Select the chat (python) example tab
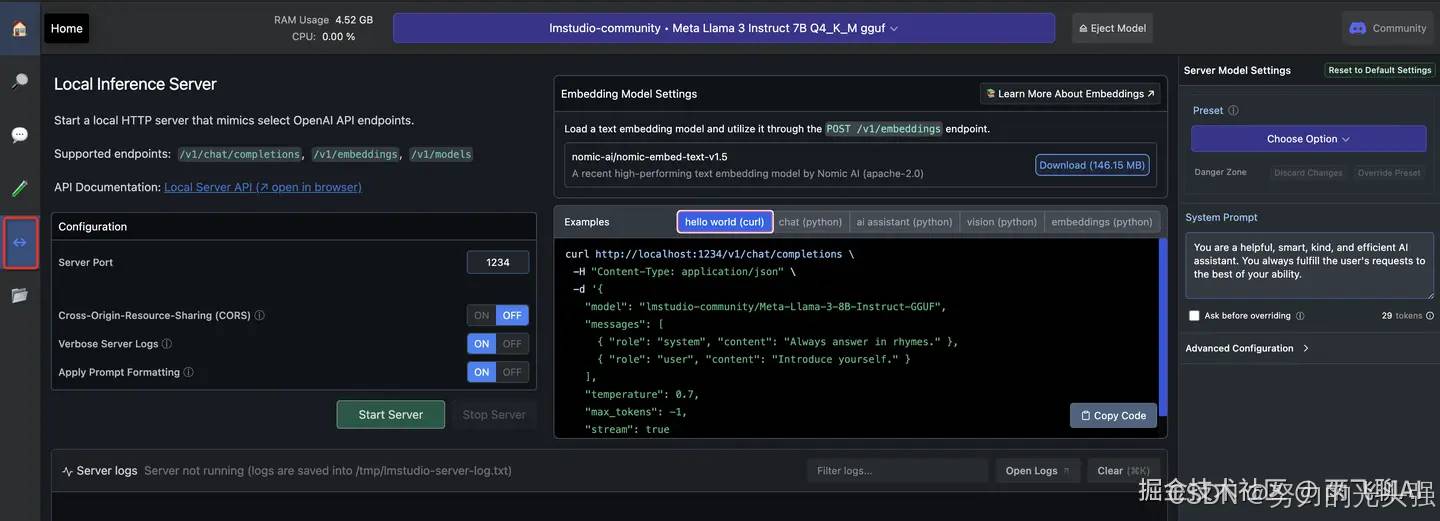 (810, 222)
